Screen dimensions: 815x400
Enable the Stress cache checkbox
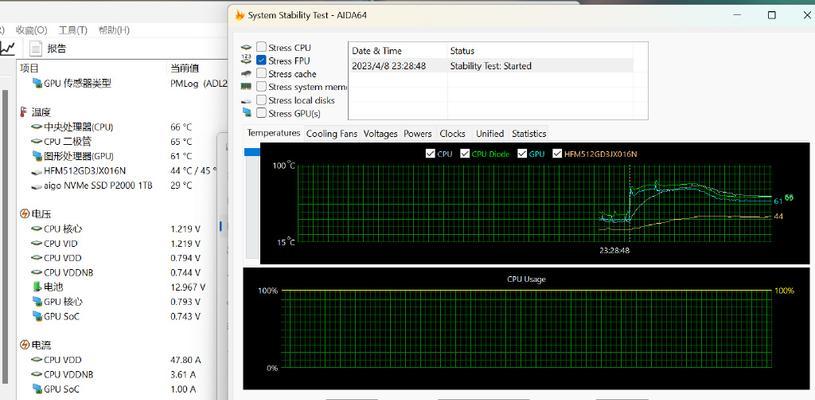261,73
